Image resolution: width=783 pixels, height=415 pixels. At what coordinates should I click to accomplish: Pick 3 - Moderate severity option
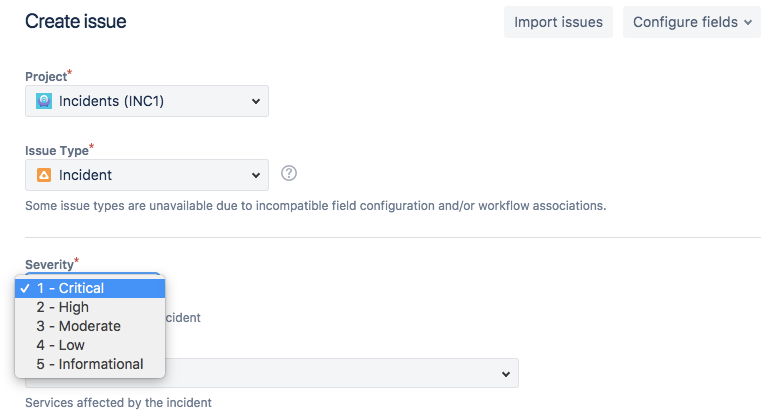90,326
